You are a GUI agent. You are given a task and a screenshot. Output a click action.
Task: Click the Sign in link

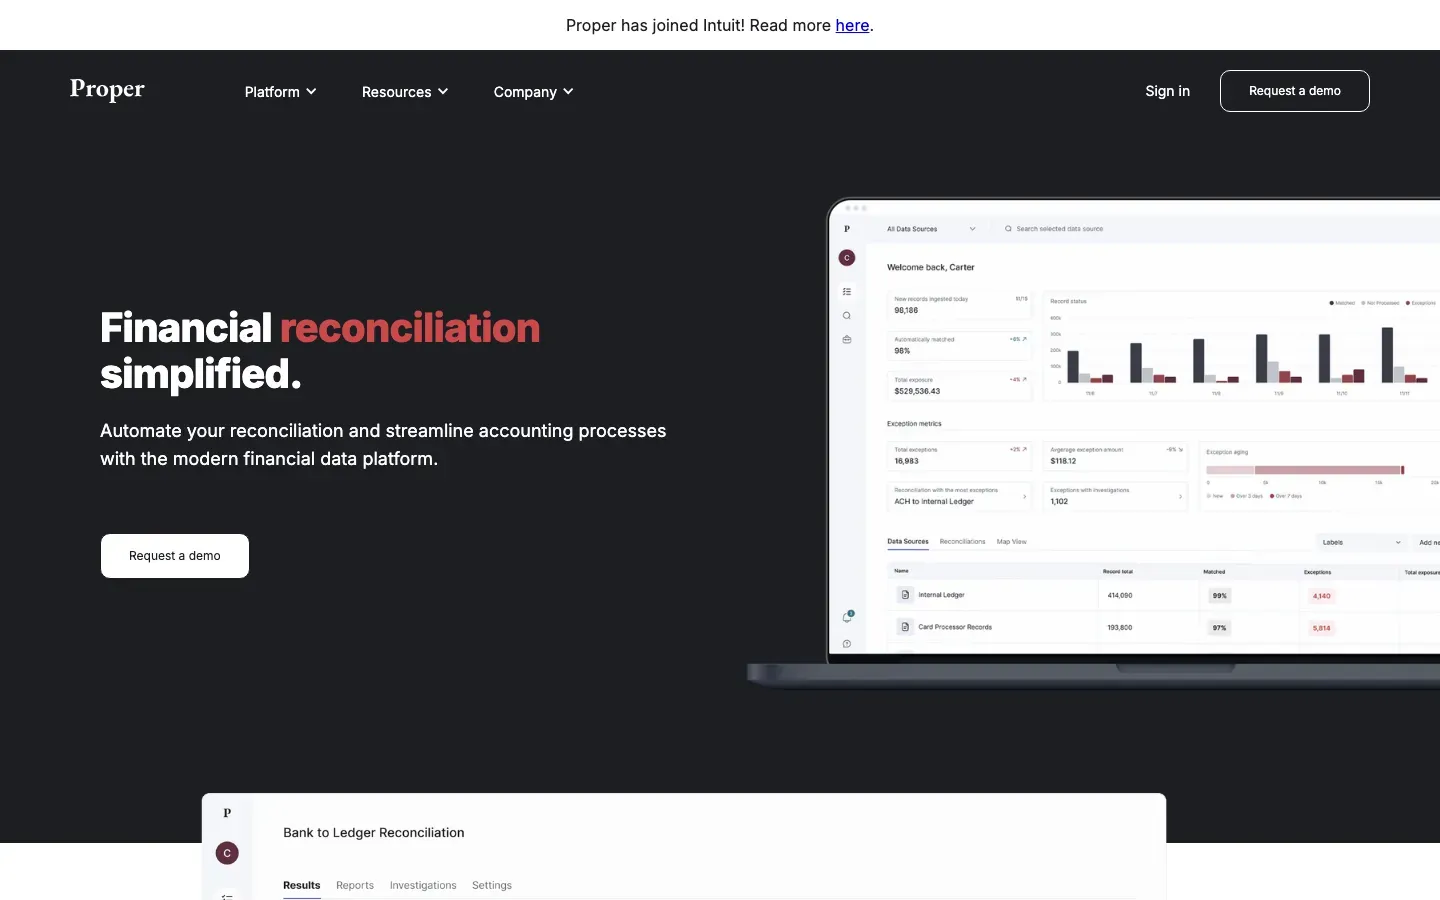click(1167, 91)
